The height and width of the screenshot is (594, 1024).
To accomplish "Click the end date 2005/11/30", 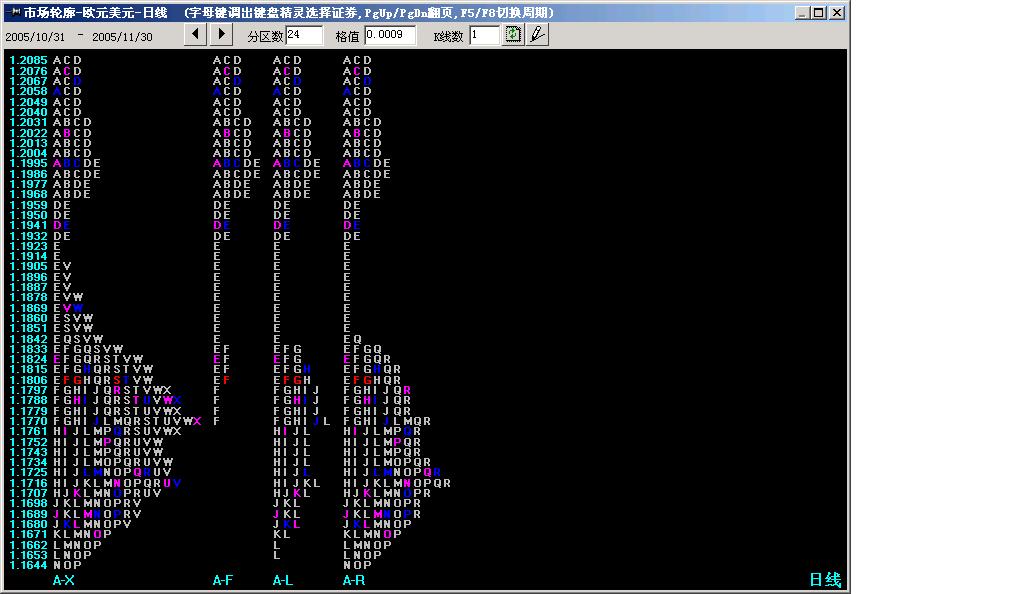I will (122, 37).
